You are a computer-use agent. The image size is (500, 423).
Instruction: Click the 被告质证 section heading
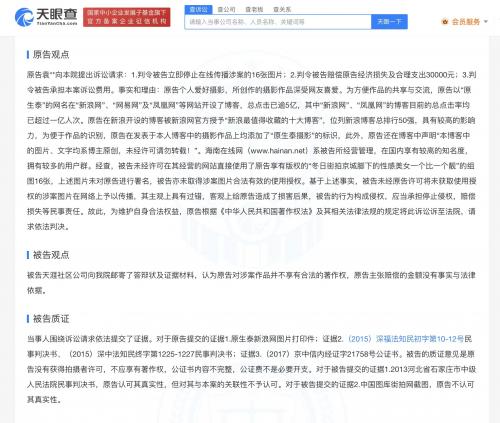tap(51, 319)
